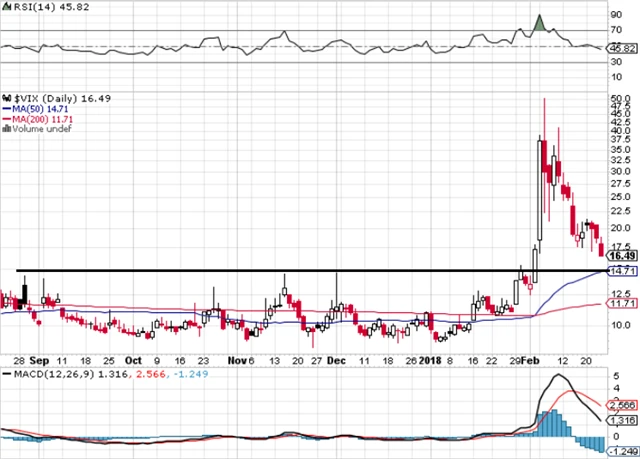Select the black horizontal resistance line
Image resolution: width=640 pixels, height=459 pixels.
point(300,271)
